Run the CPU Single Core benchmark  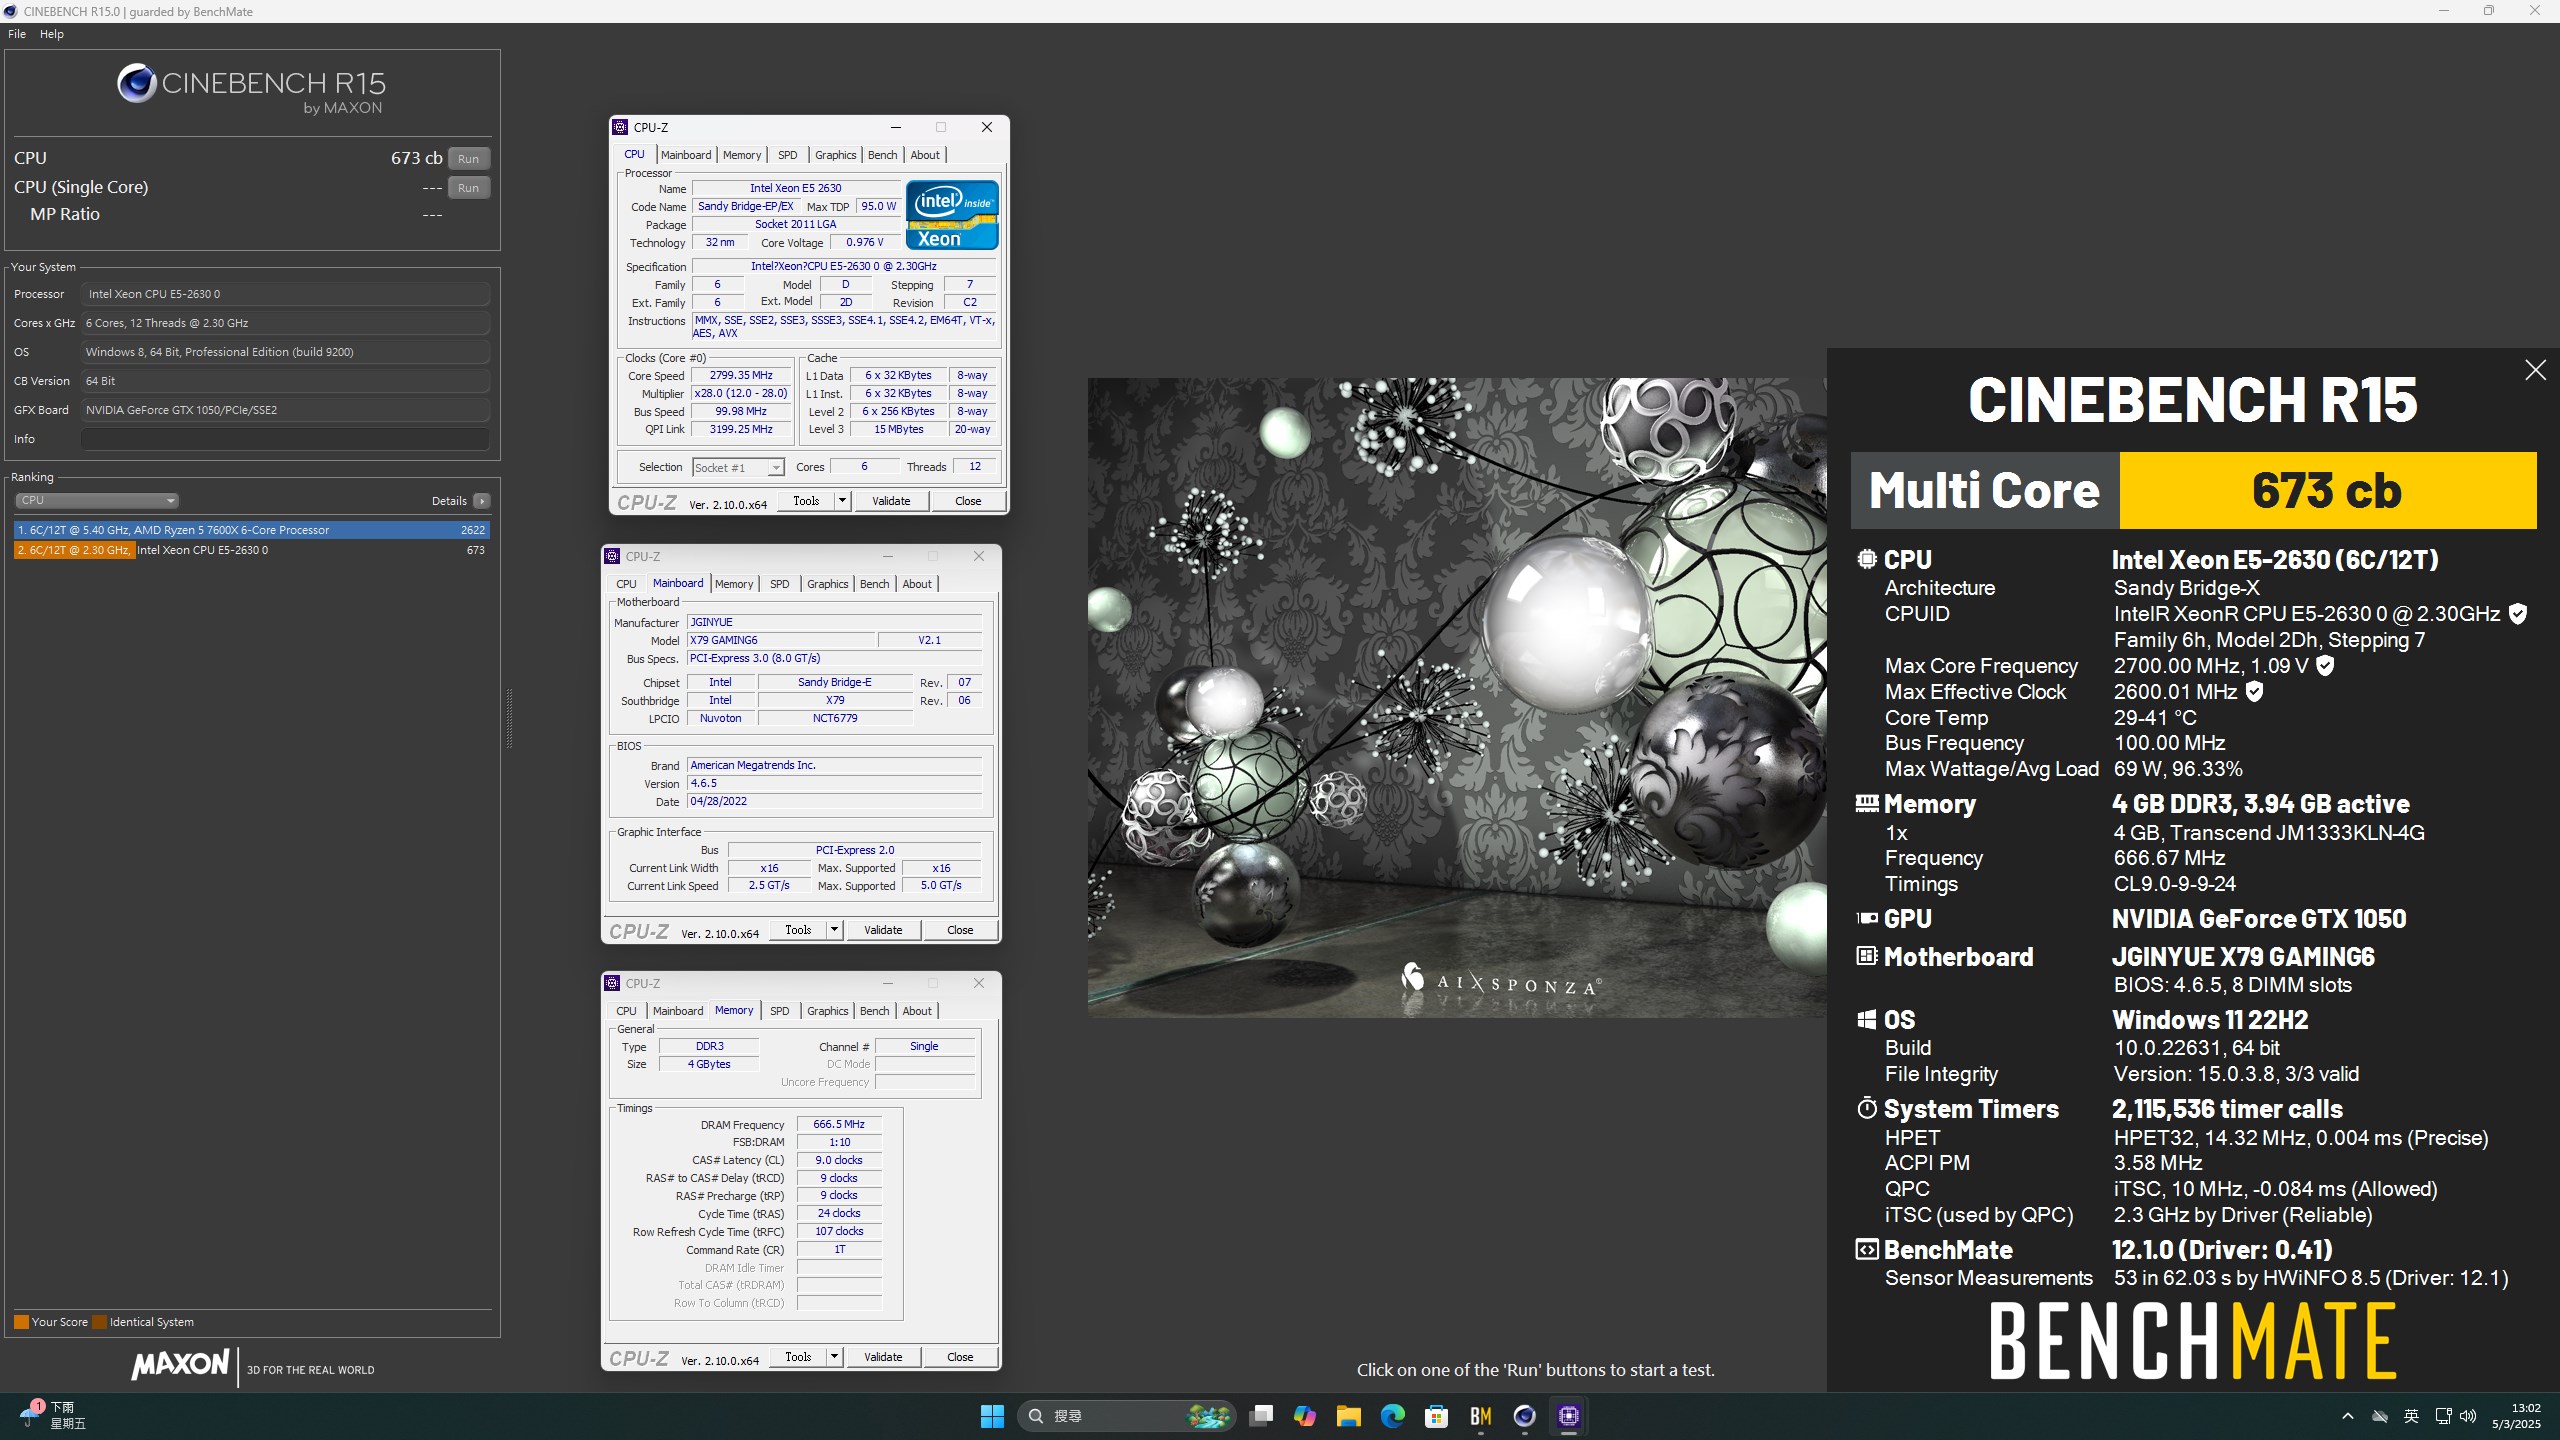coord(469,187)
